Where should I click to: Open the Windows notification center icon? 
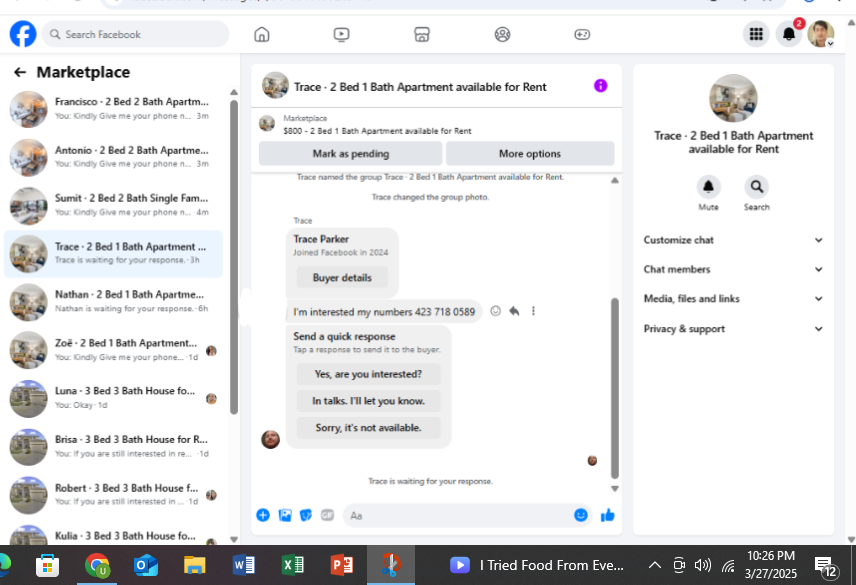click(825, 567)
